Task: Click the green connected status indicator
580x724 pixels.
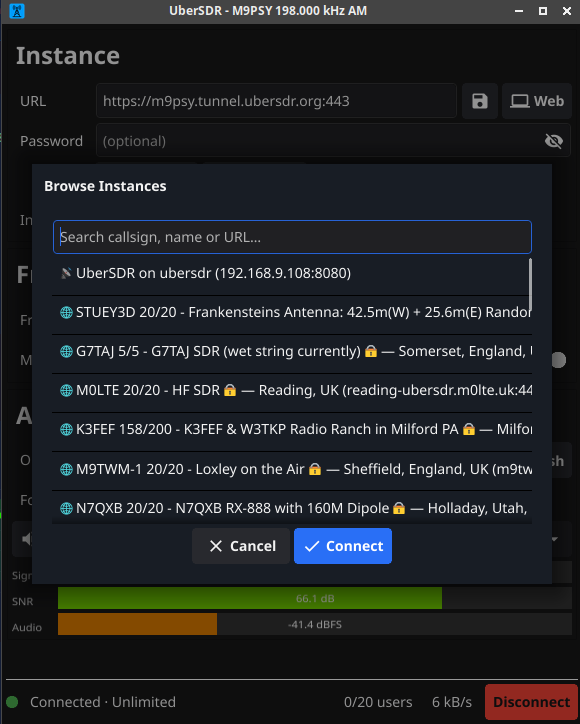Action: coord(12,702)
